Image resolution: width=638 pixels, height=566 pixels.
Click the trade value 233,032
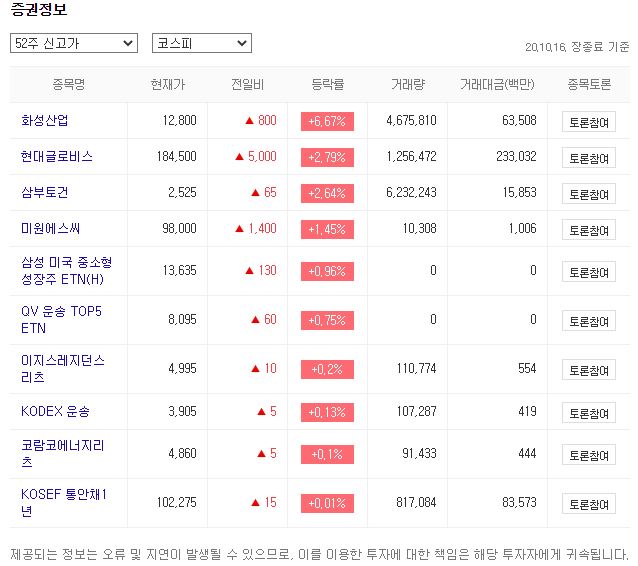tap(516, 156)
